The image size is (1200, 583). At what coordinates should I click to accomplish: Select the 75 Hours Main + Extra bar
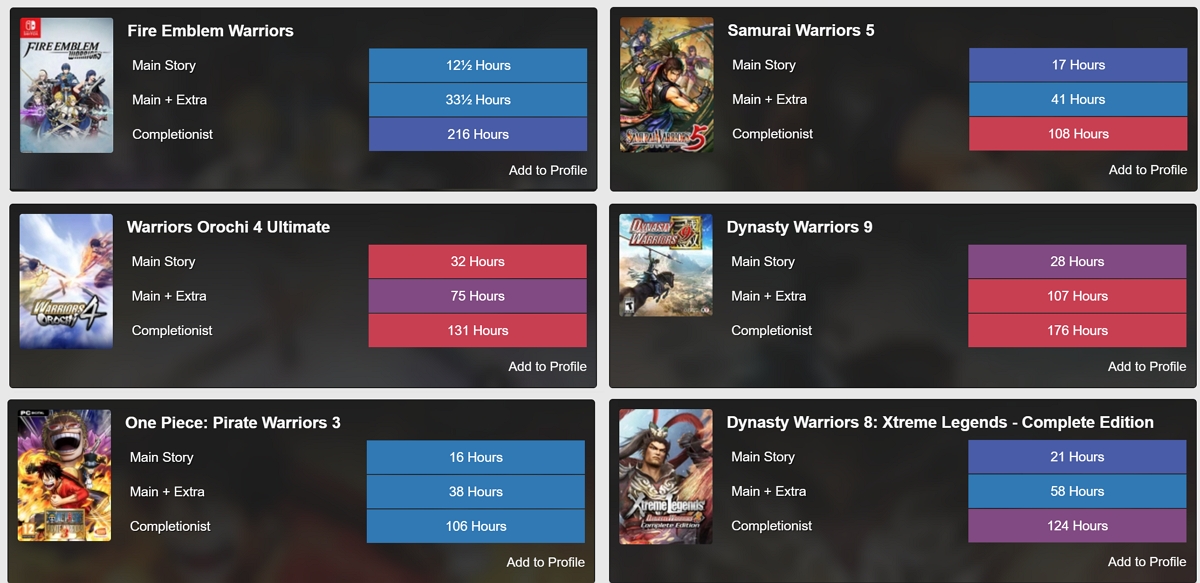[x=477, y=296]
